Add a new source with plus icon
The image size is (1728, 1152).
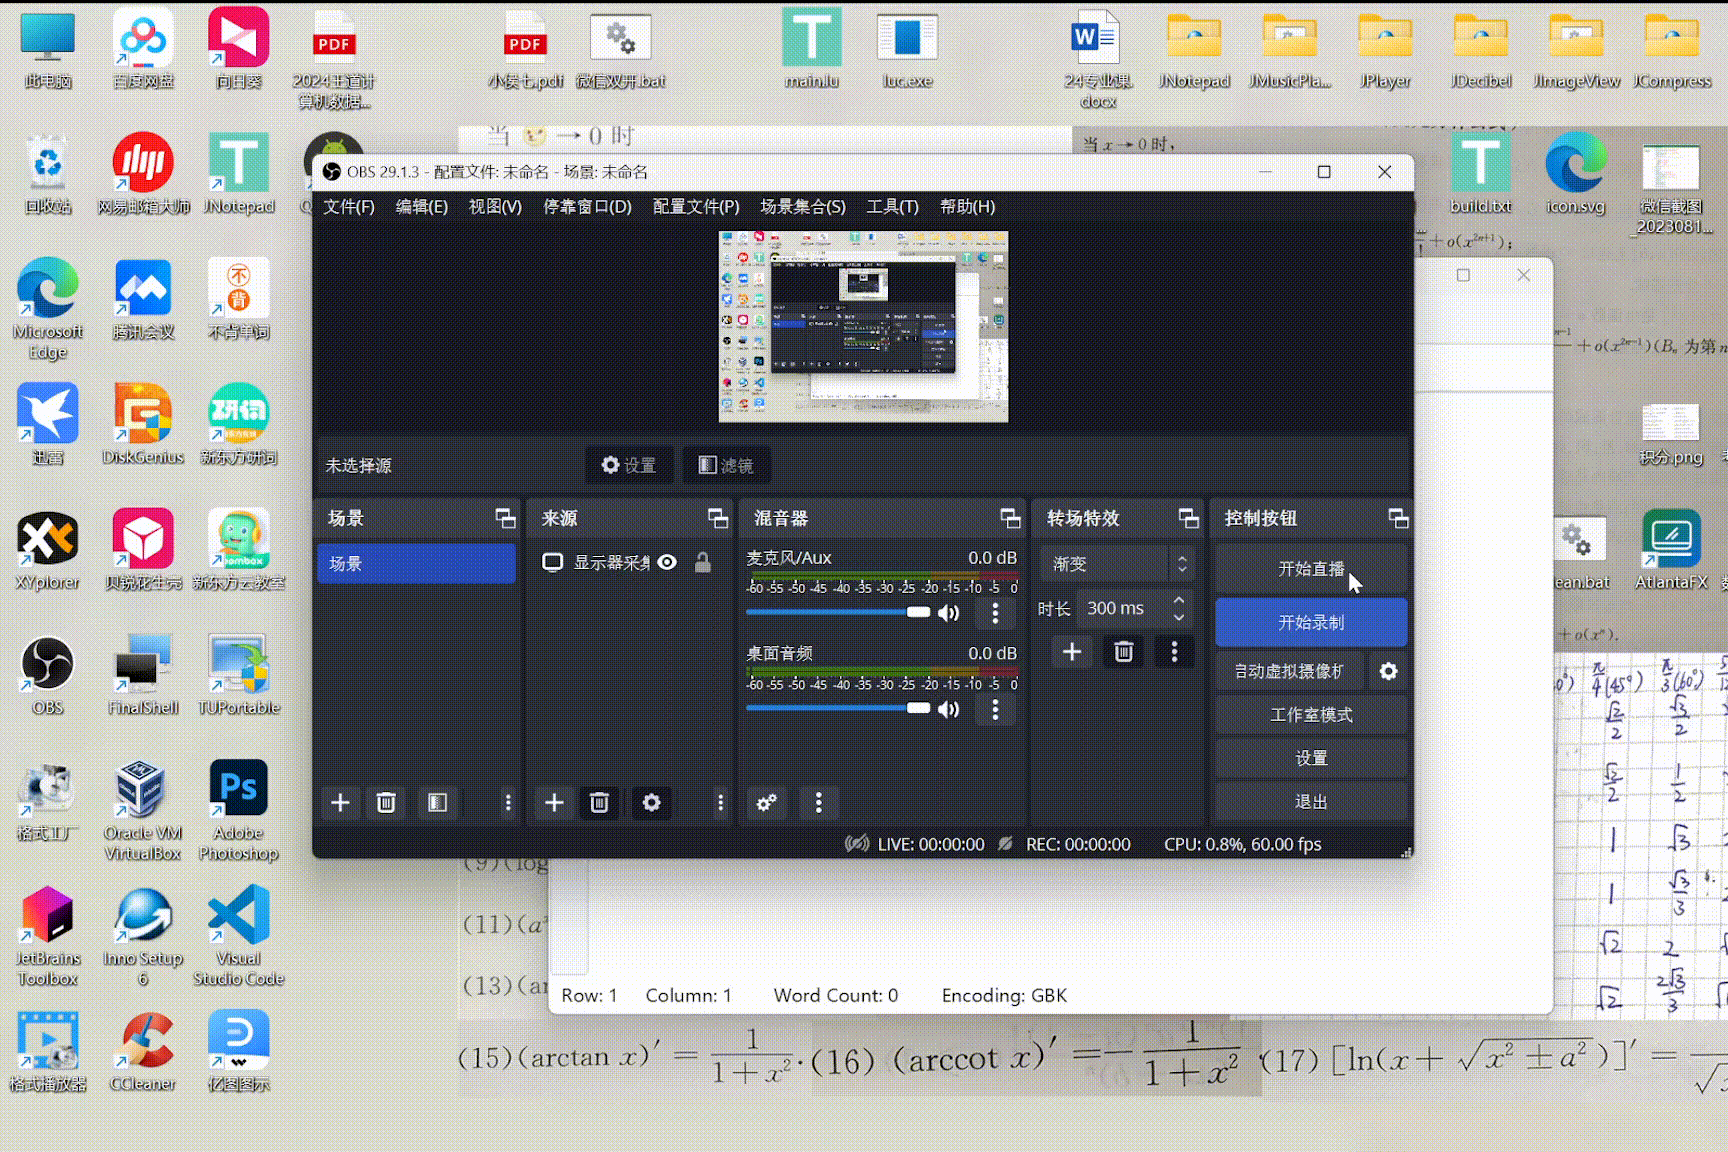554,803
